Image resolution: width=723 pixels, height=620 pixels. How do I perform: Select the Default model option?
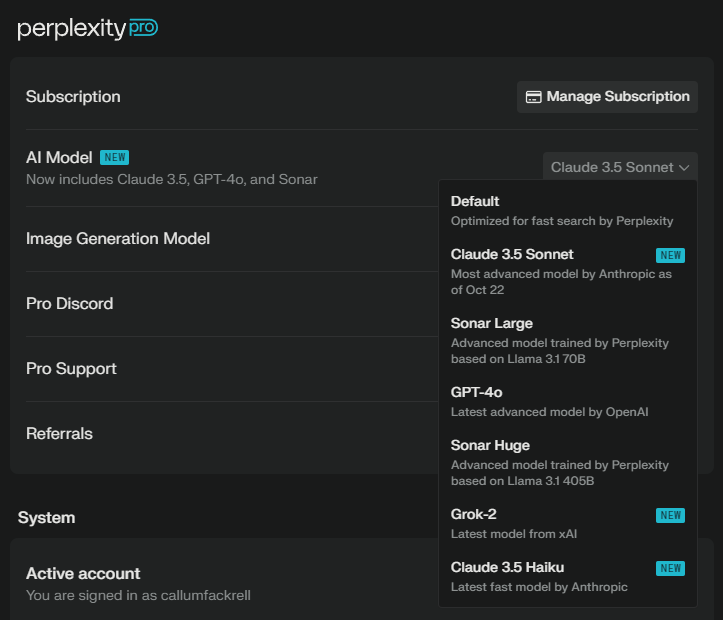coord(568,211)
